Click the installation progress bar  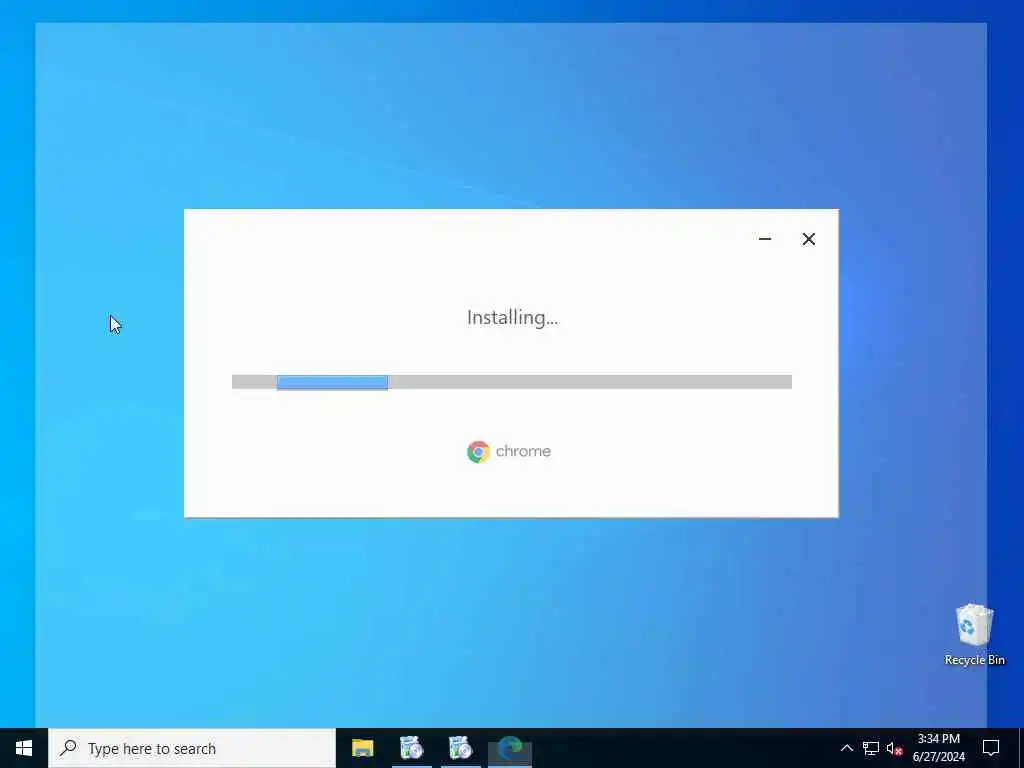511,382
